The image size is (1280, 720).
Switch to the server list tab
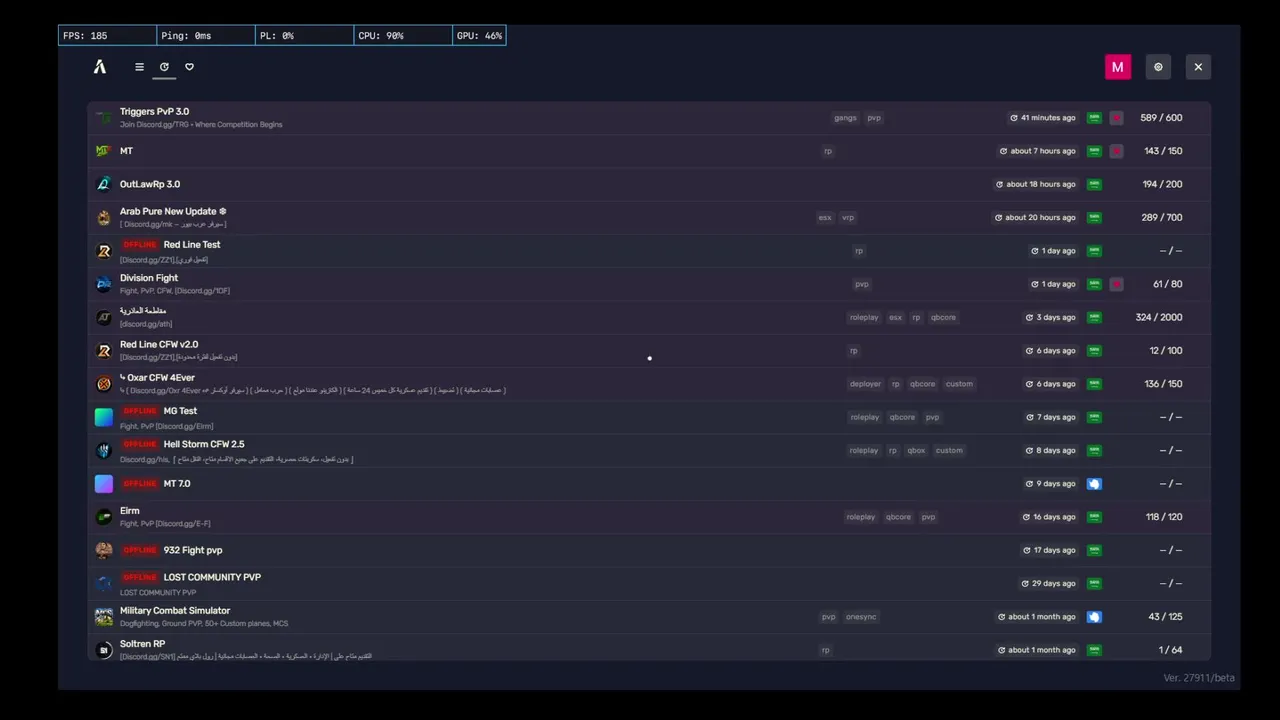[x=139, y=67]
